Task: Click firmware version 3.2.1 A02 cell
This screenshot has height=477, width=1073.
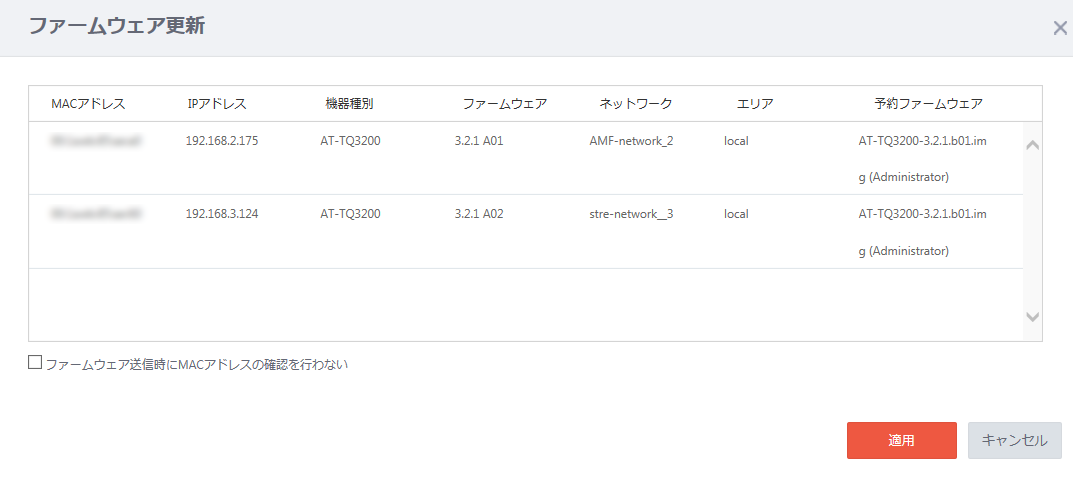Action: point(479,214)
